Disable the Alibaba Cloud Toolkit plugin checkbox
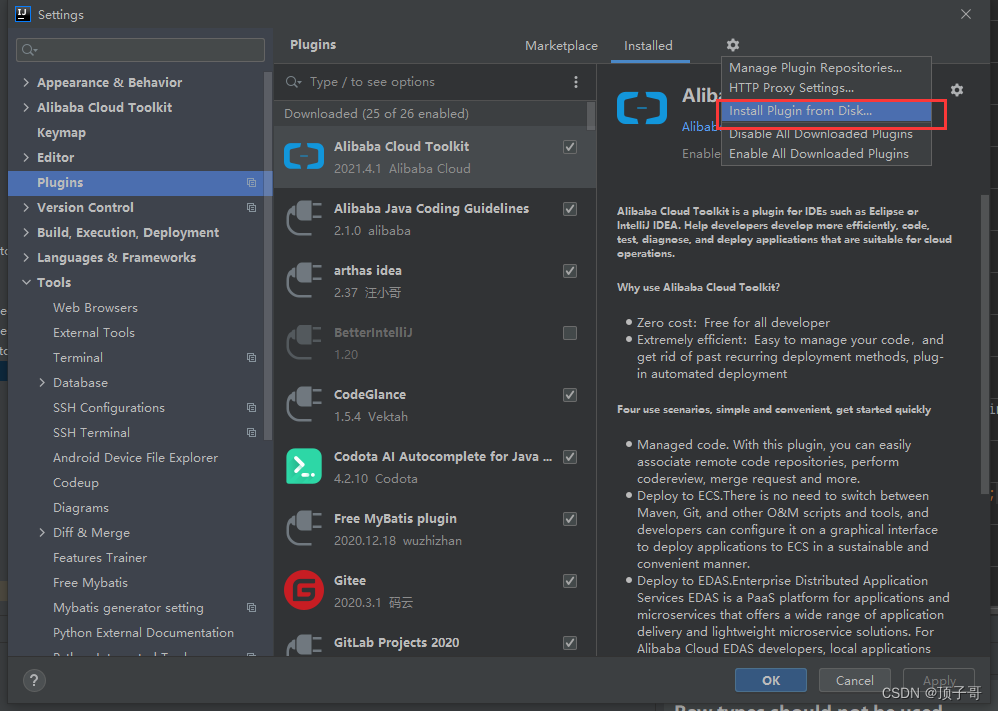This screenshot has height=711, width=998. point(570,147)
